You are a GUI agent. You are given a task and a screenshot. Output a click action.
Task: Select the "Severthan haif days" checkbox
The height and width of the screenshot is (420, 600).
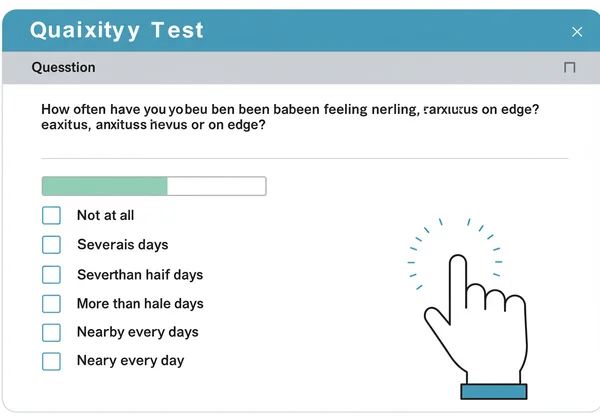[x=51, y=274]
